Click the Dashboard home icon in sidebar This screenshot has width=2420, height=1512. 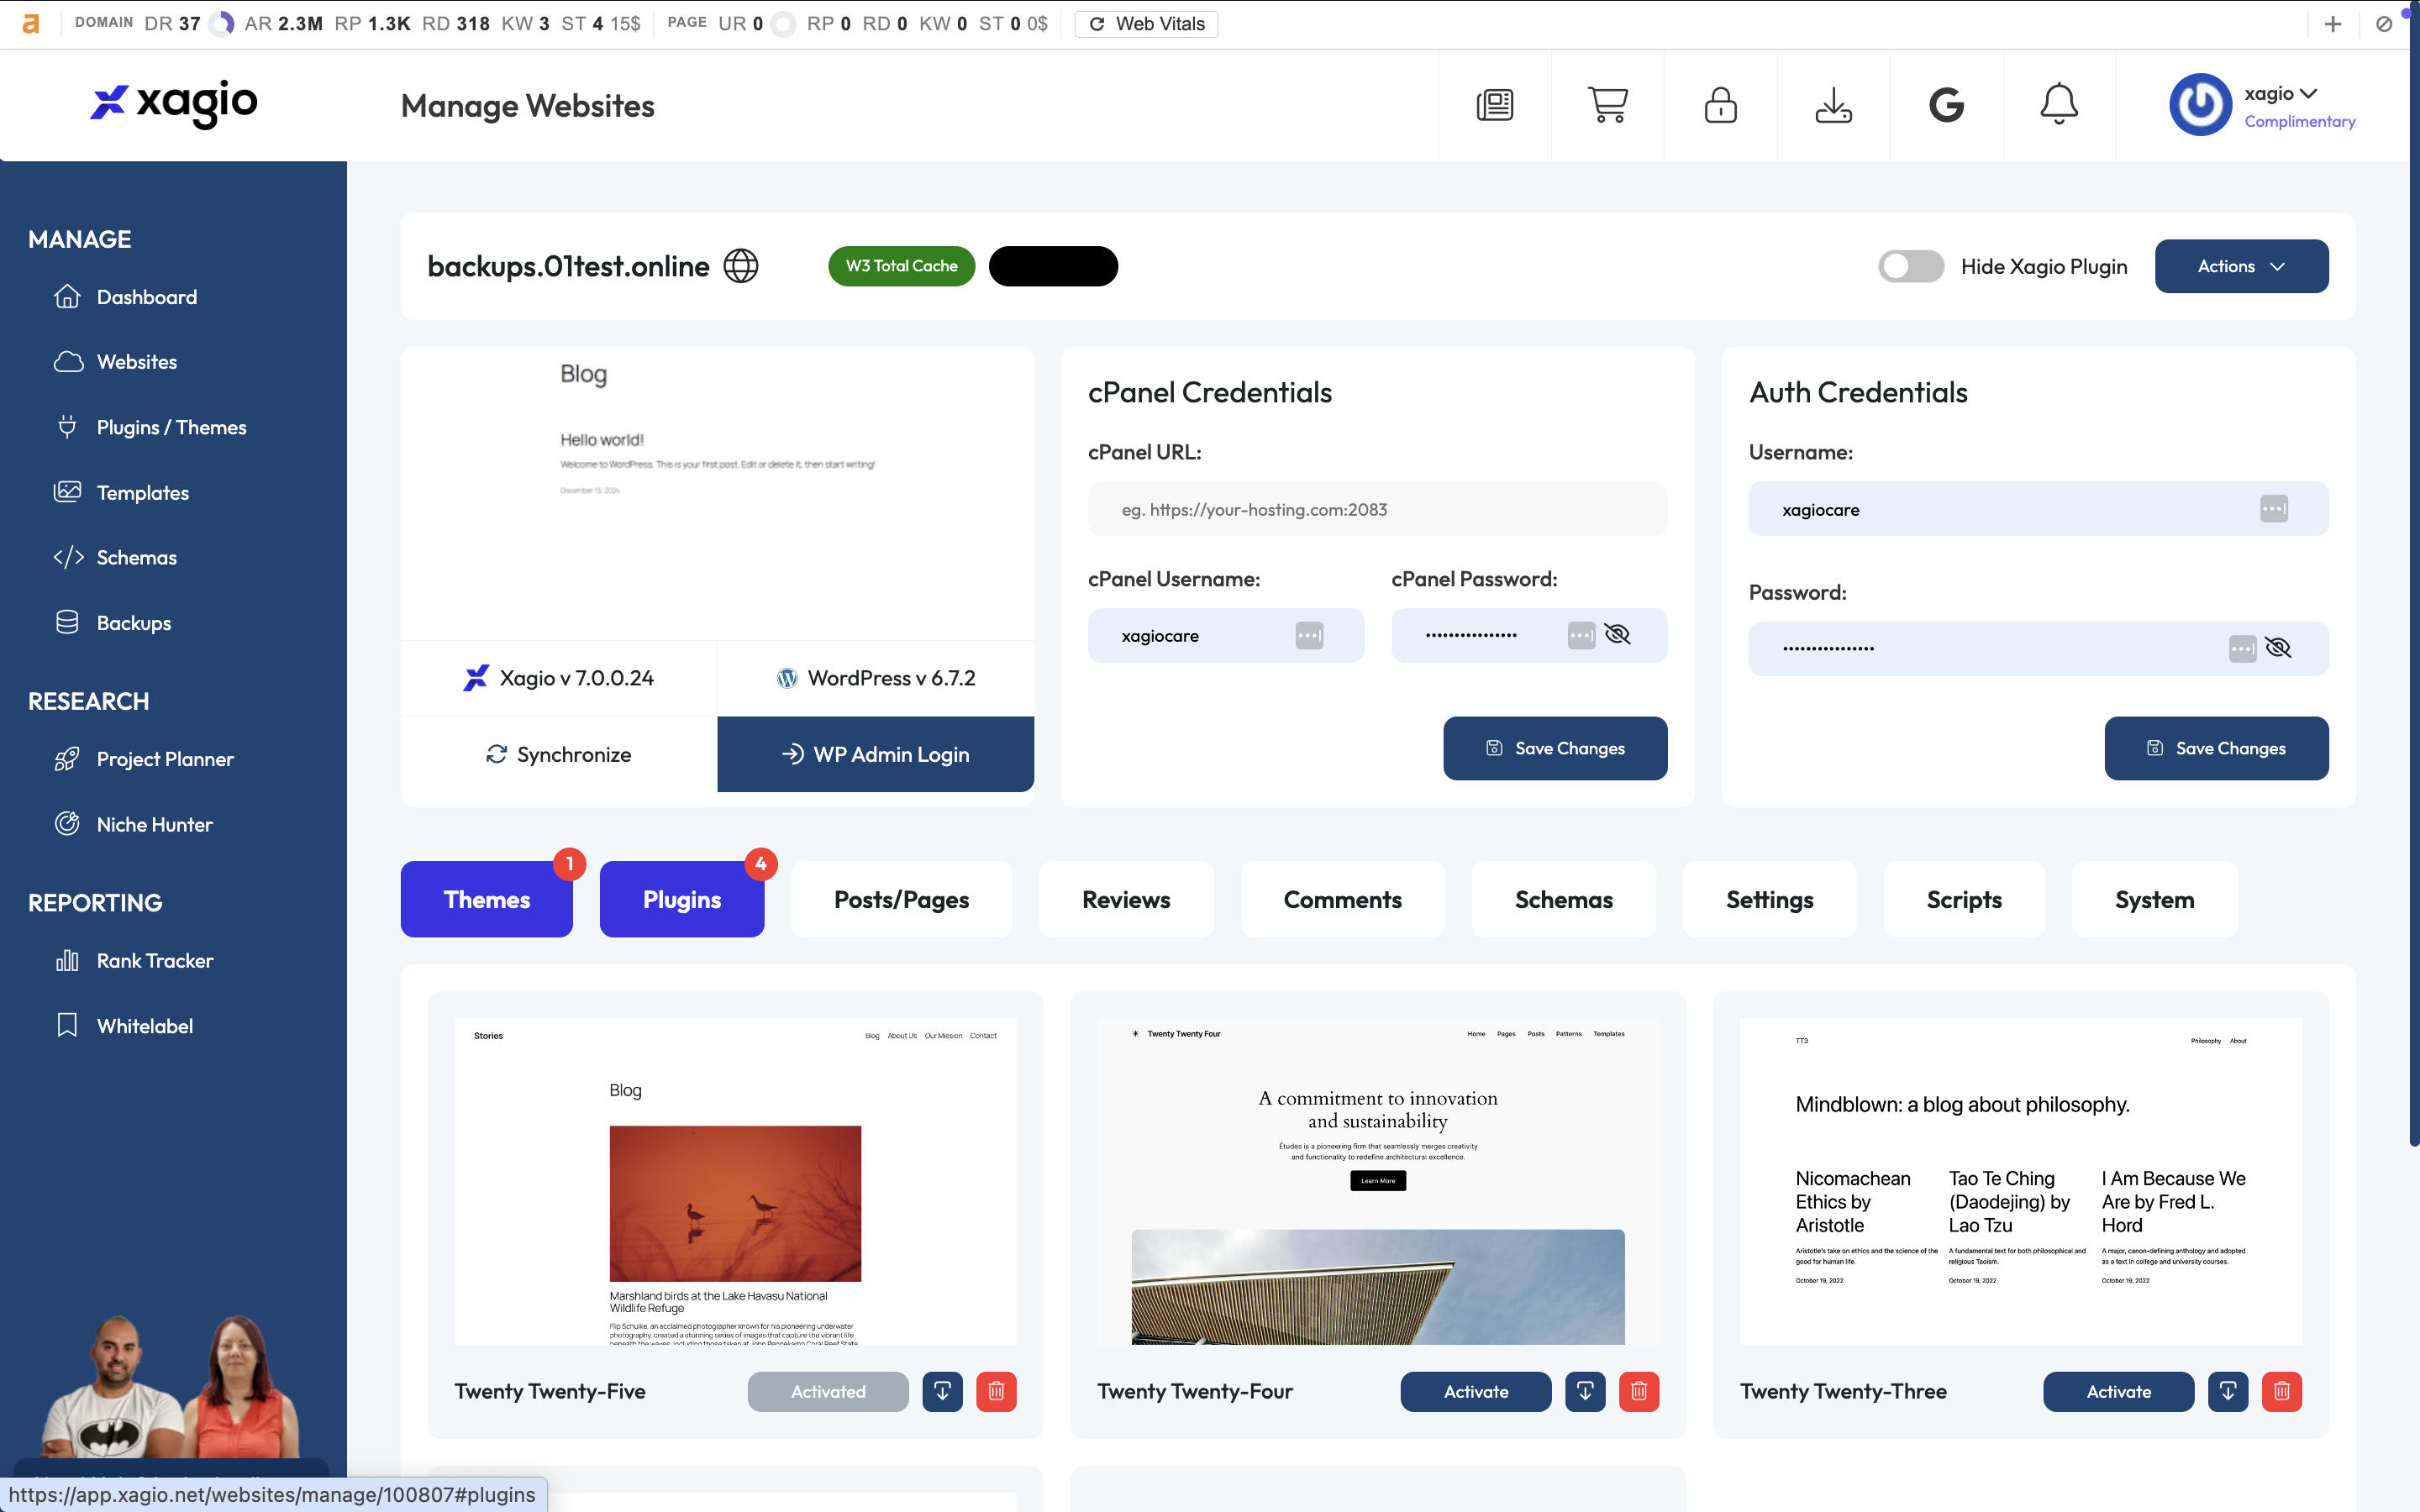point(67,297)
